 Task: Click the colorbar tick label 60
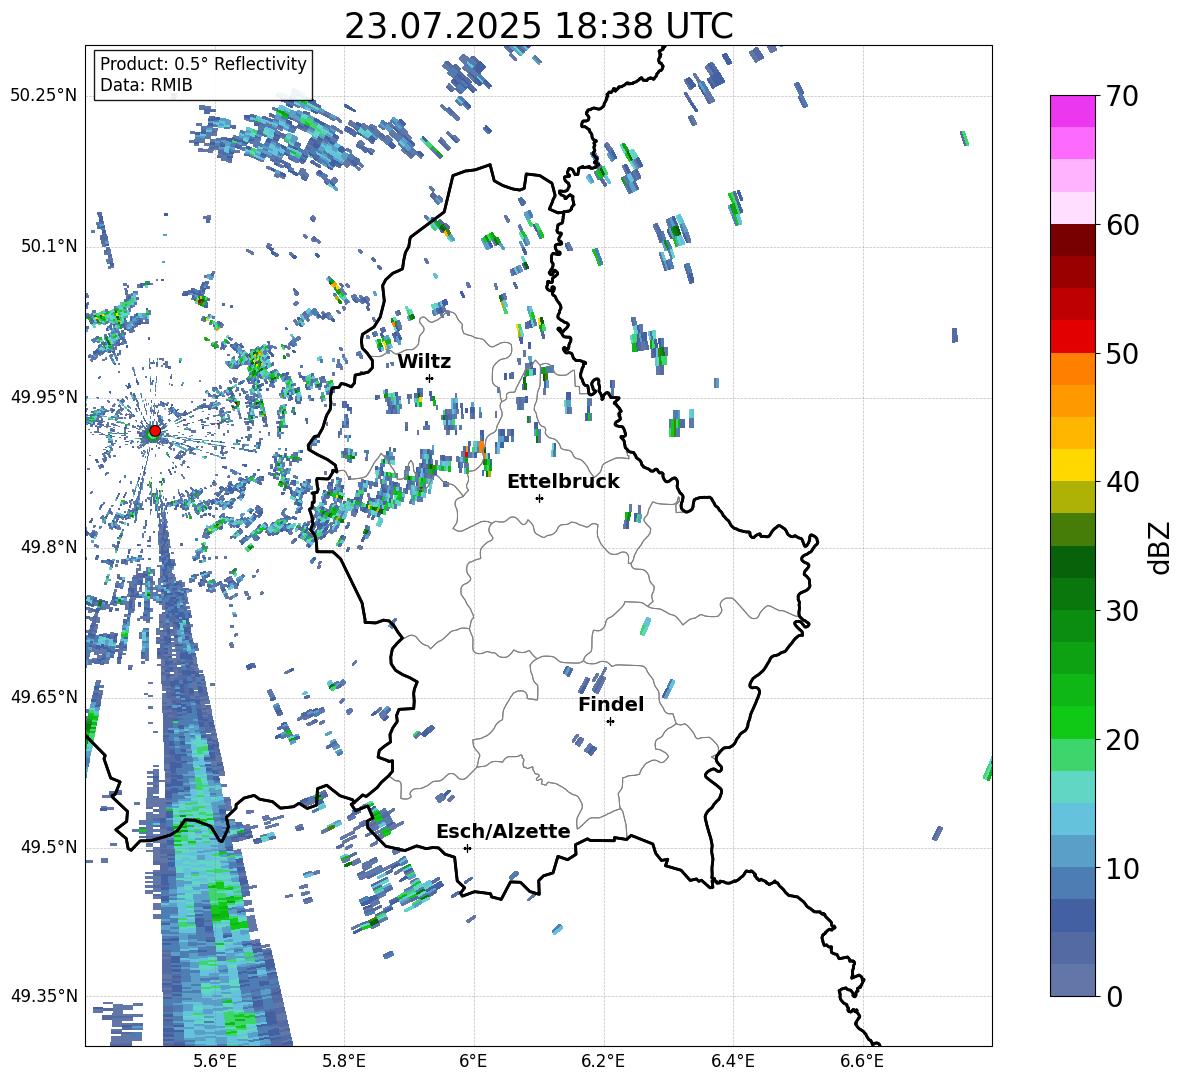(x=1123, y=225)
